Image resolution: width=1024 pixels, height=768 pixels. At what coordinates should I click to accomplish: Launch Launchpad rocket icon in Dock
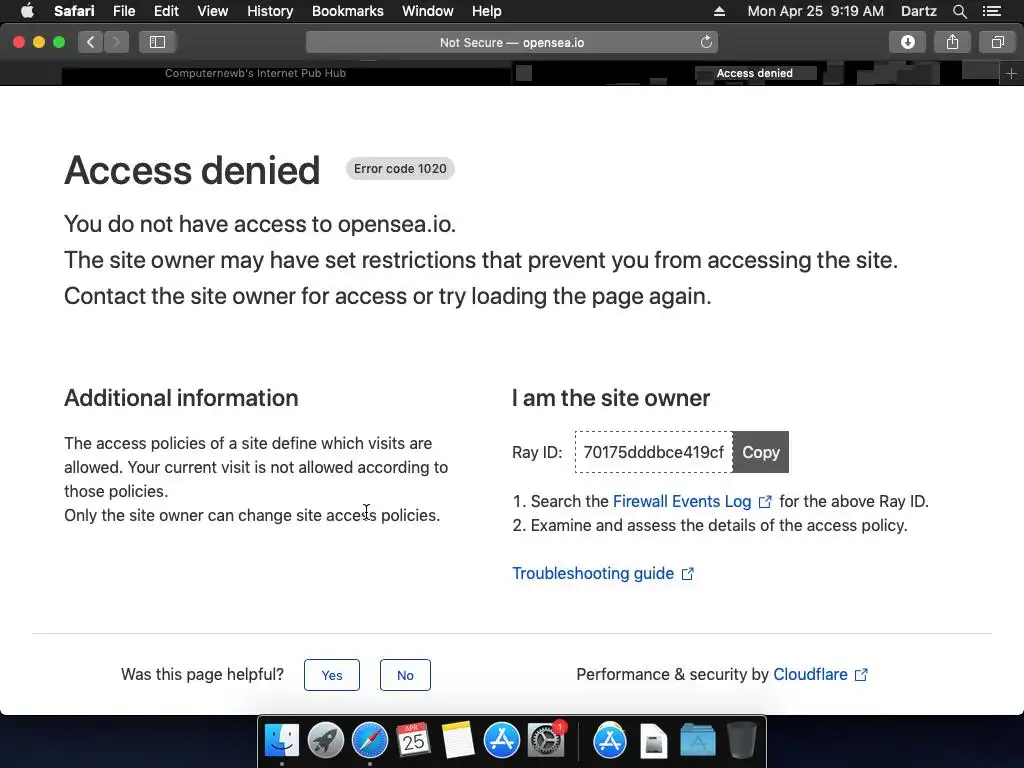pos(325,741)
